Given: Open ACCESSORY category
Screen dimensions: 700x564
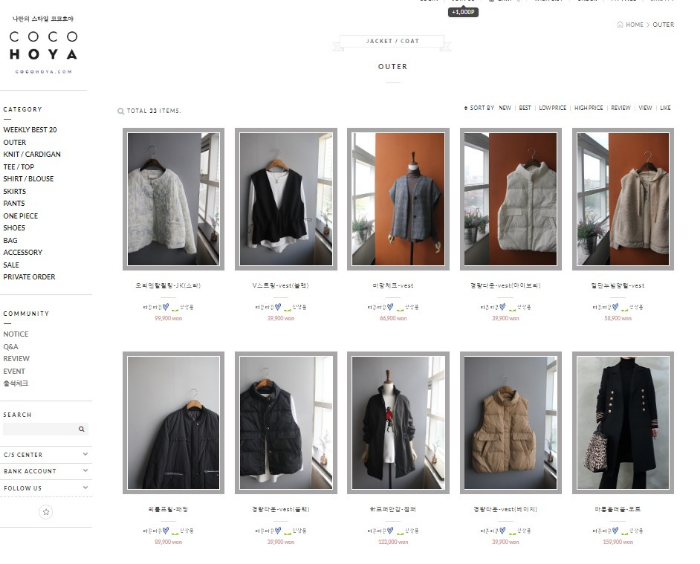Looking at the screenshot, I should [23, 252].
